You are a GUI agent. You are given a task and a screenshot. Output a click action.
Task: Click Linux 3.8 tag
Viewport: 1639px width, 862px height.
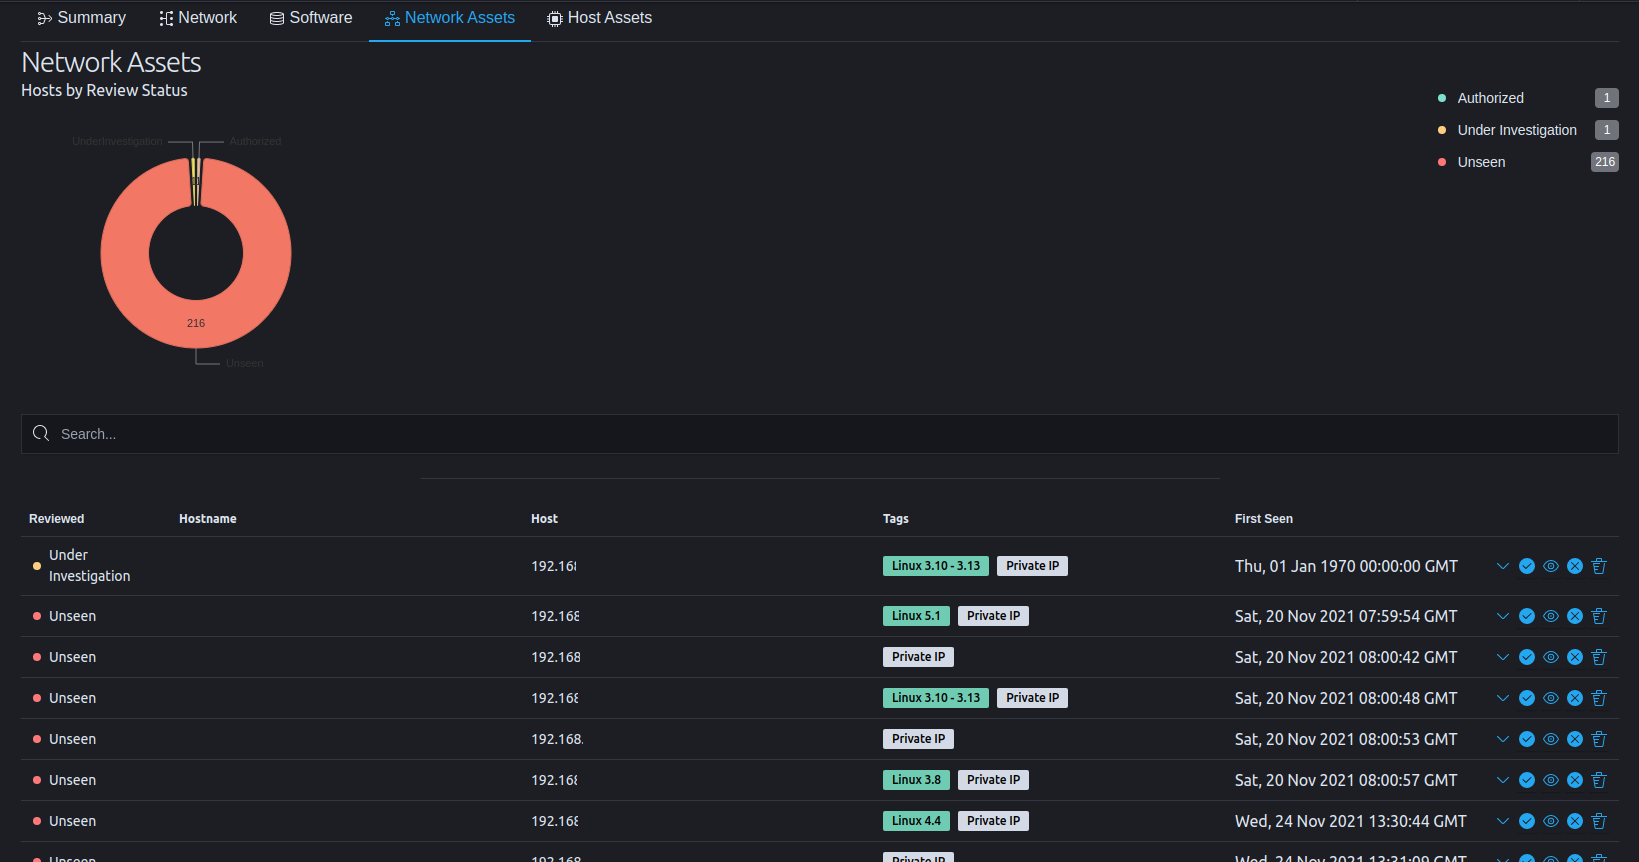916,780
